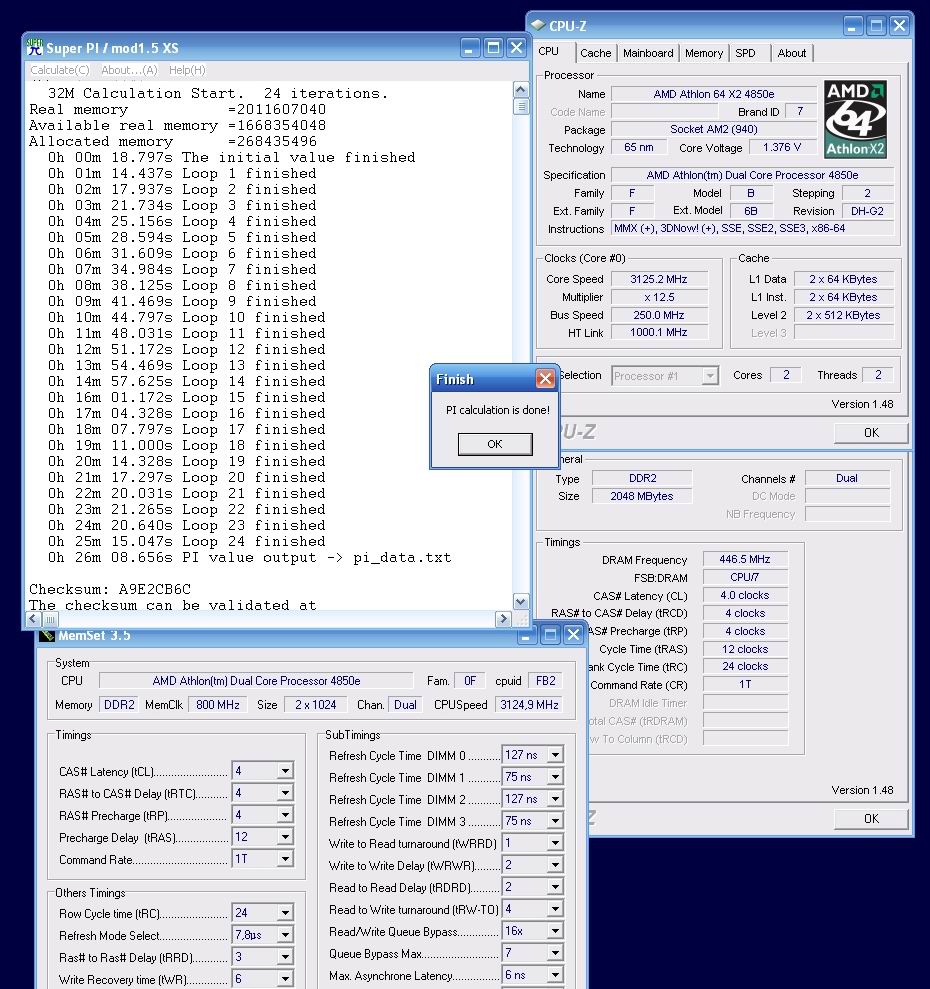The height and width of the screenshot is (989, 930).
Task: Minimize the Super PI window
Action: pos(470,47)
